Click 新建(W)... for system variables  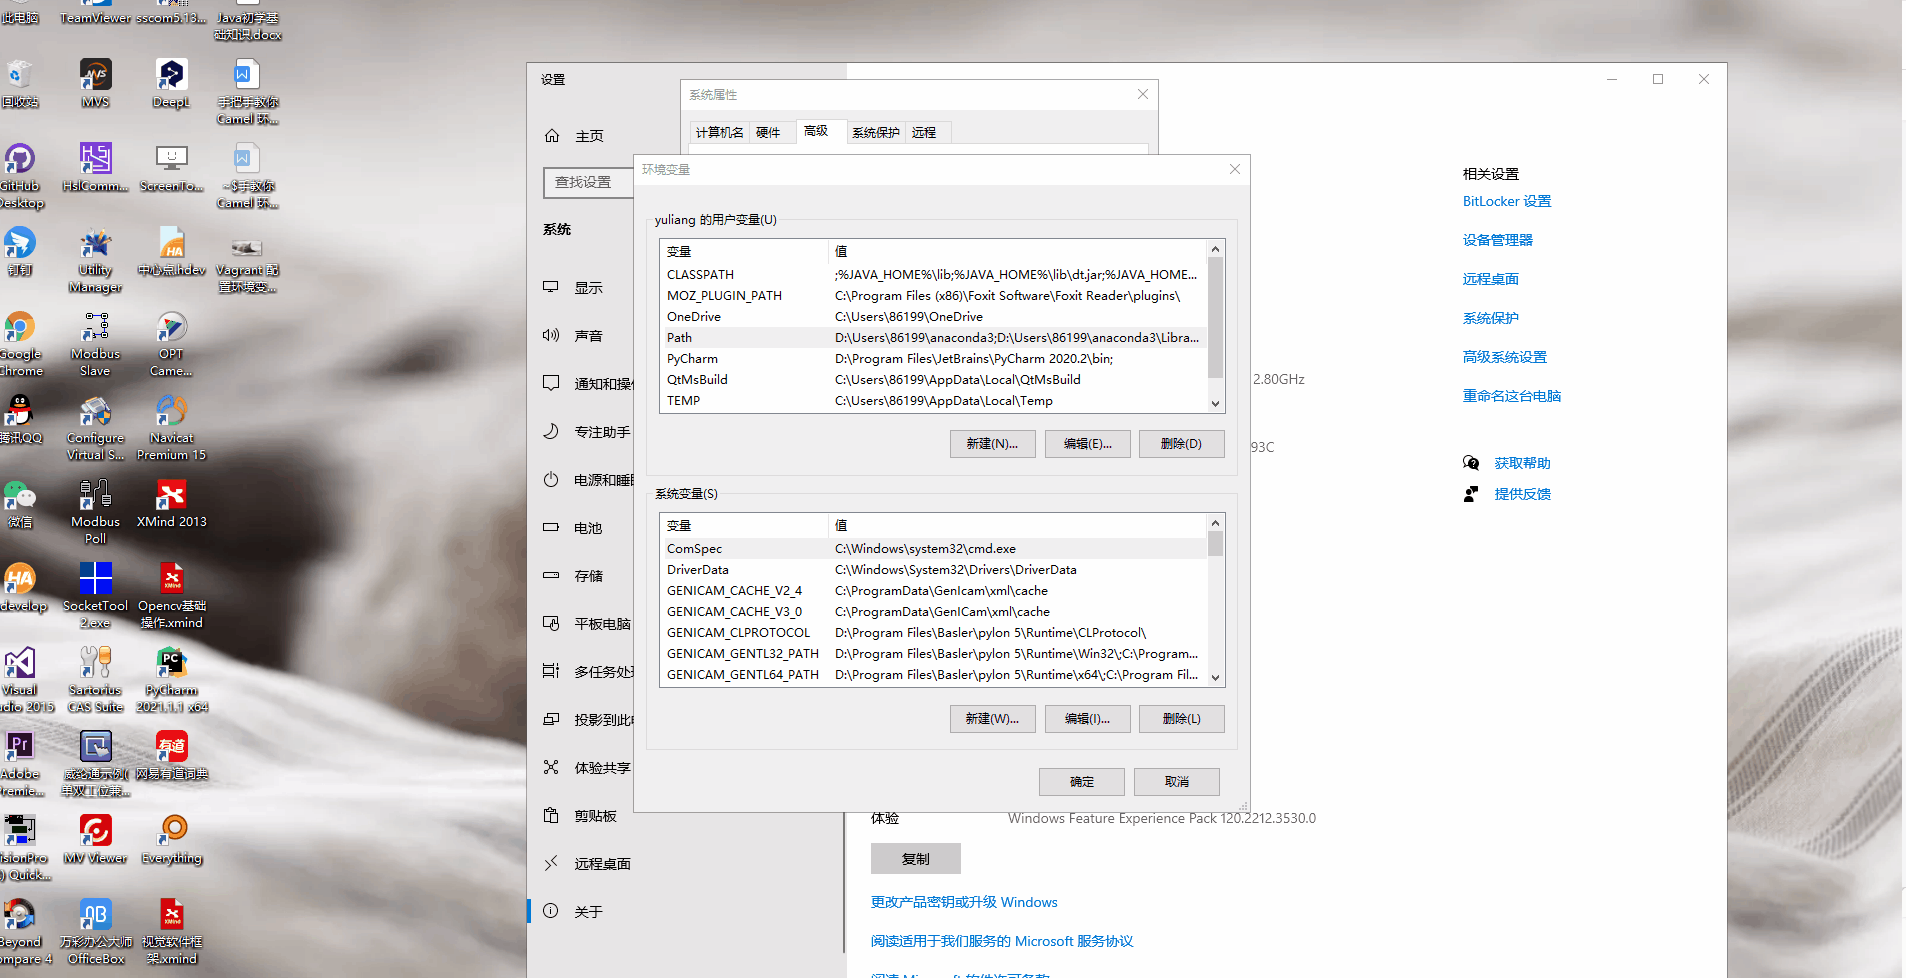[x=992, y=719]
